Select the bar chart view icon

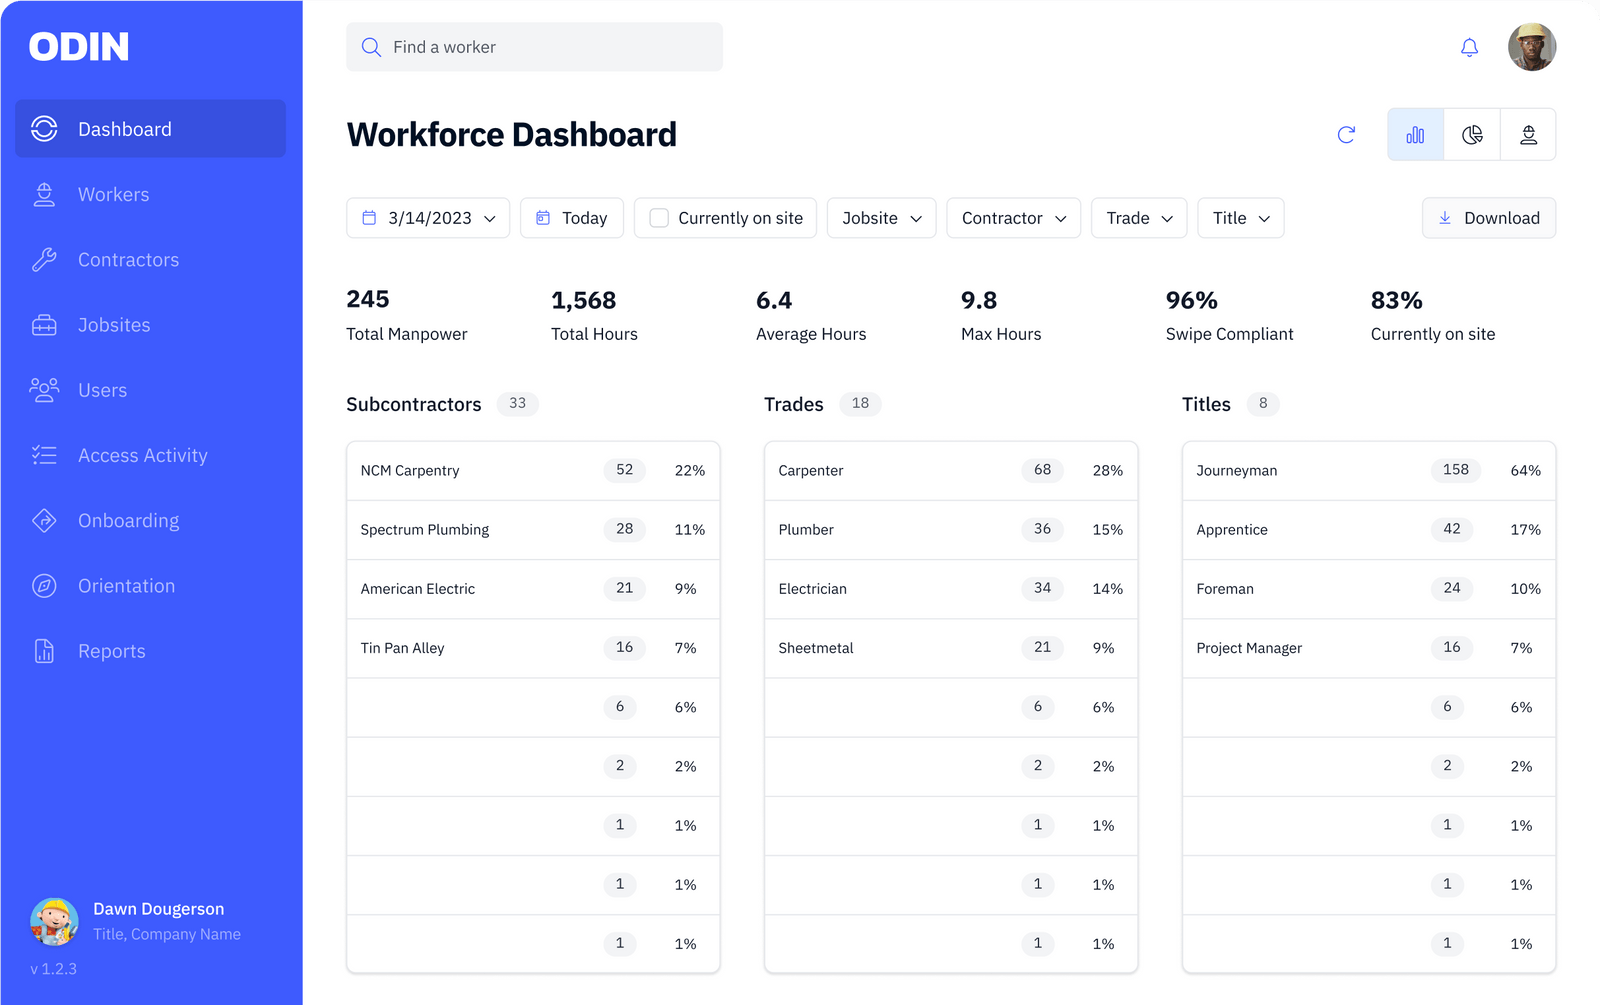[1415, 134]
